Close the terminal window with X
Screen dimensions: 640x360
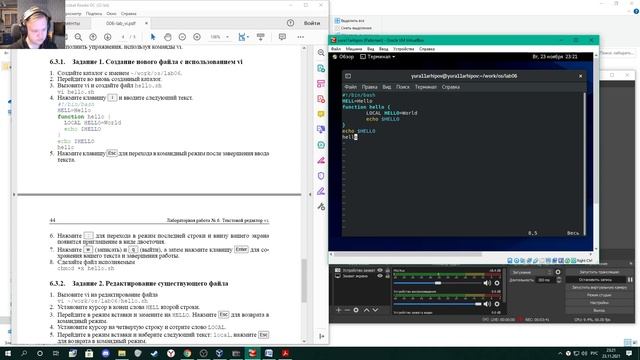580,76
